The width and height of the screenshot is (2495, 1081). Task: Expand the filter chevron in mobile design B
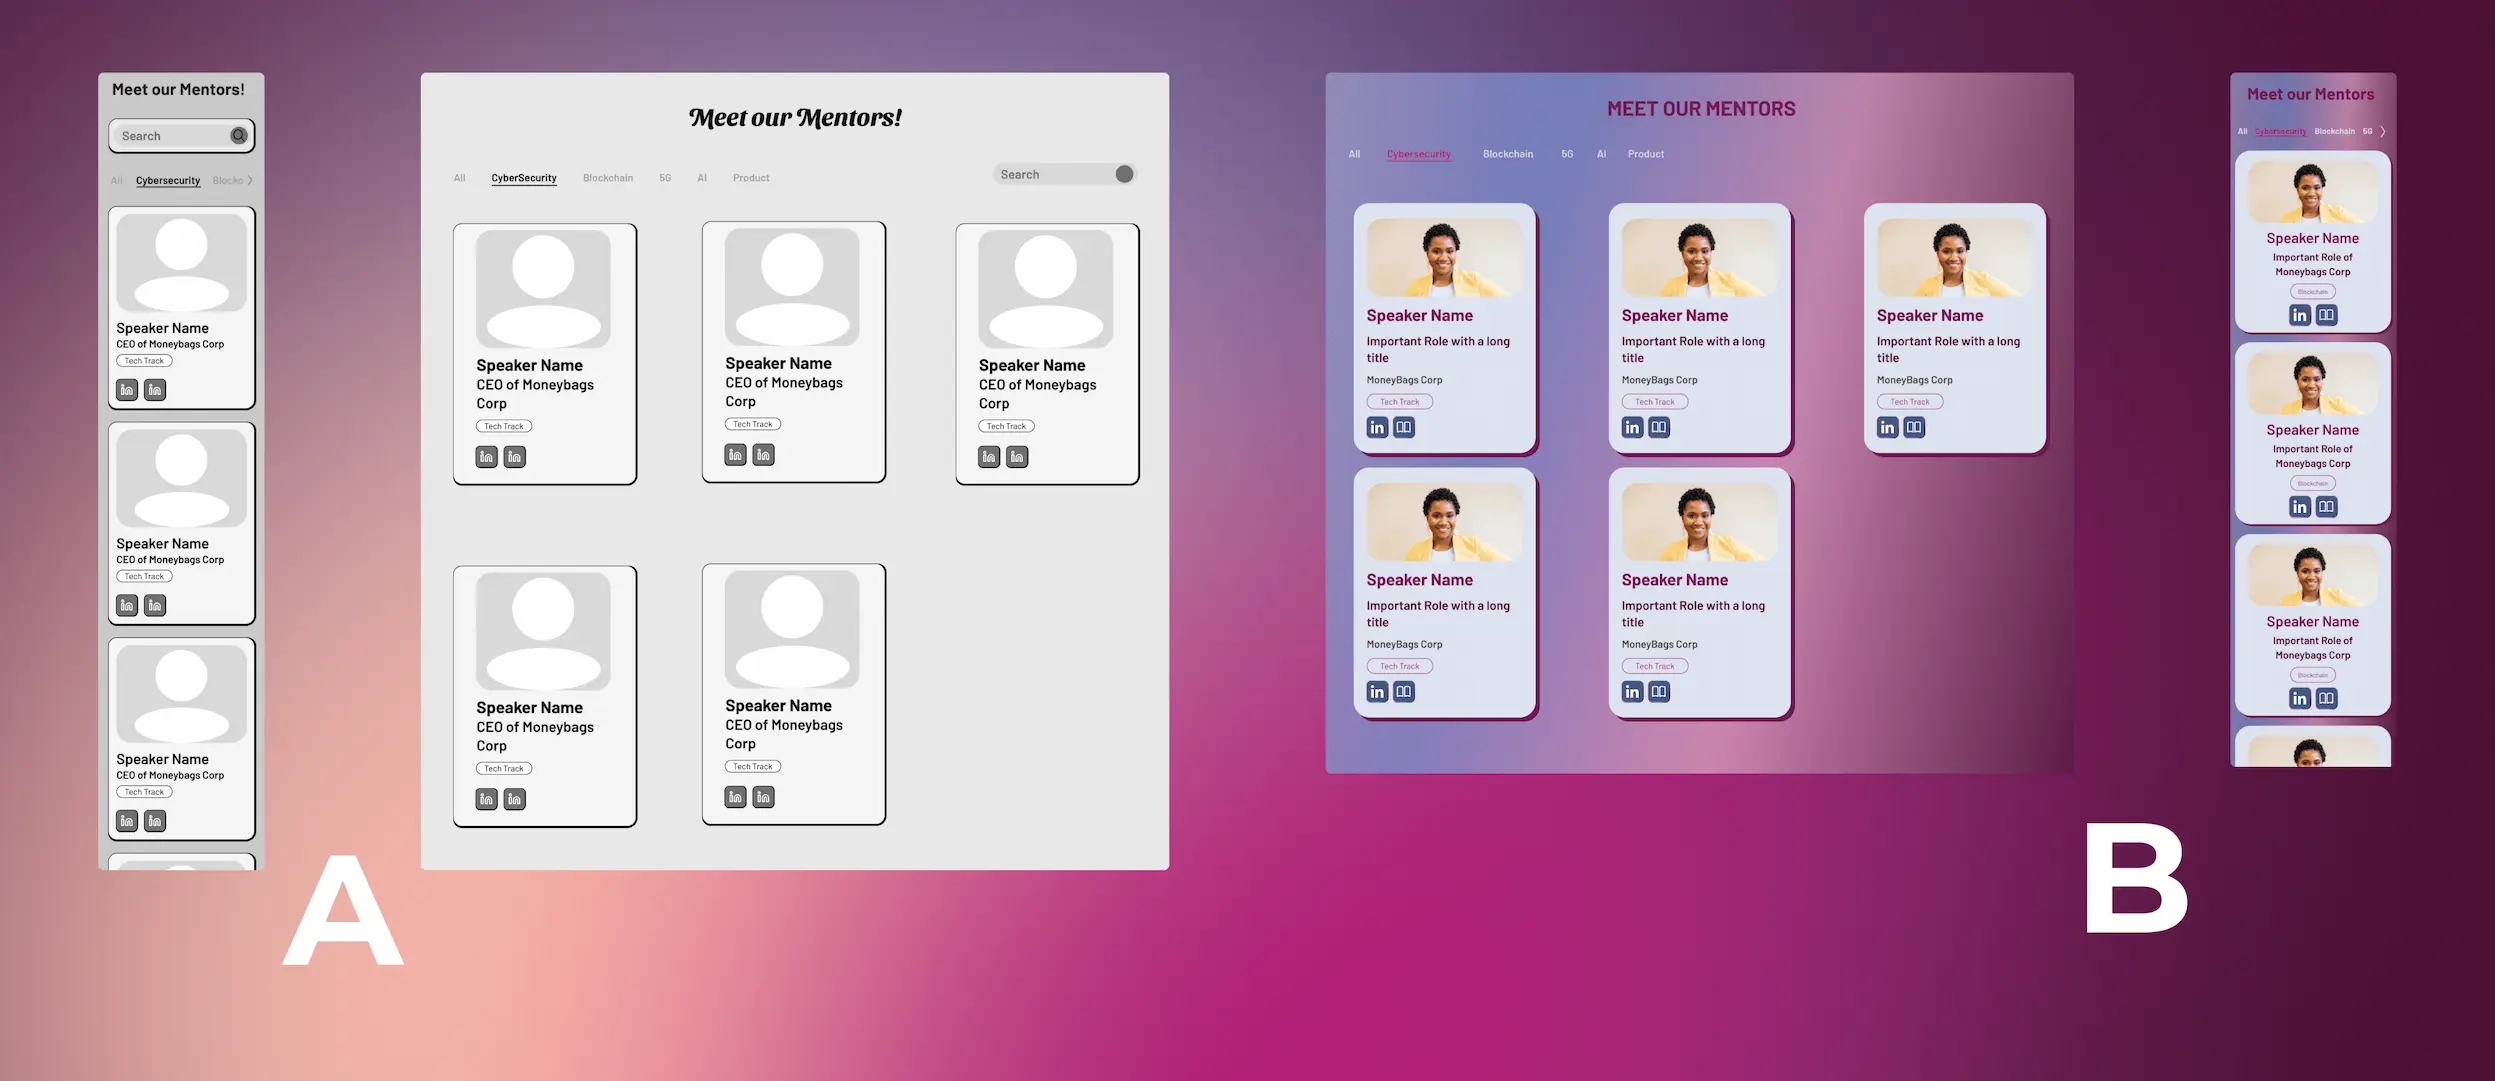coord(2384,131)
